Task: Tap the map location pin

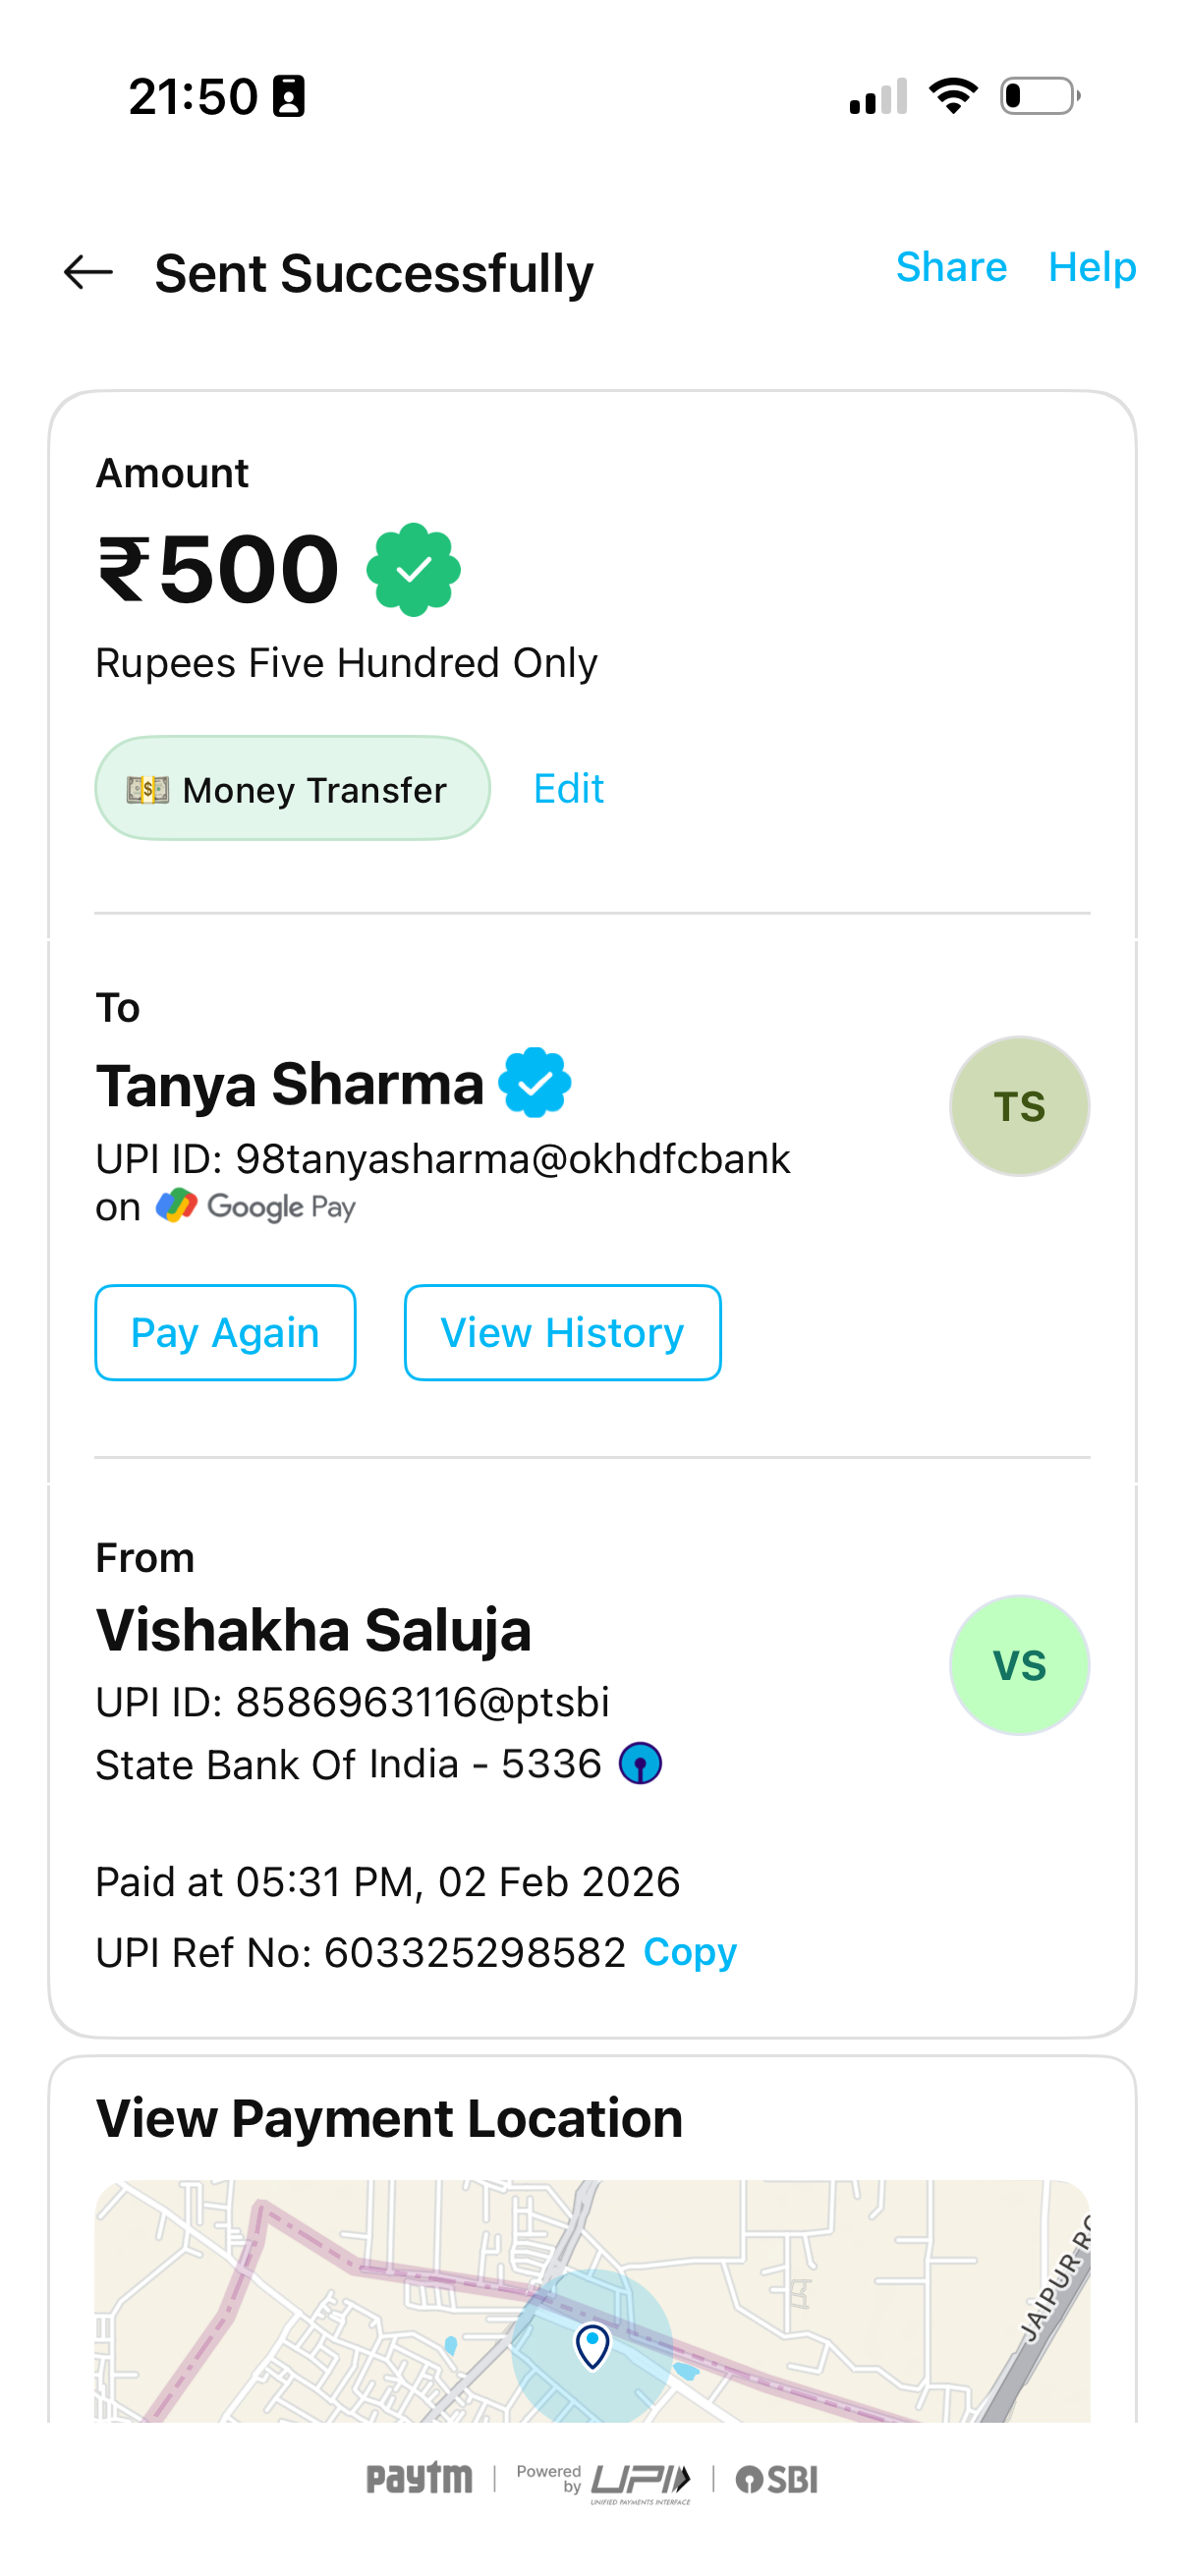Action: pos(592,2345)
